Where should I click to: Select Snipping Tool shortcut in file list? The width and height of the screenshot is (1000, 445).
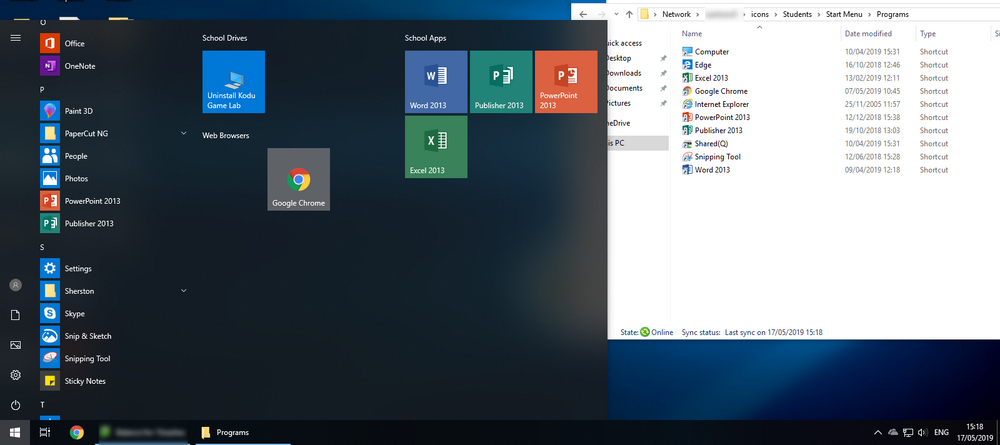pyautogui.click(x=717, y=157)
